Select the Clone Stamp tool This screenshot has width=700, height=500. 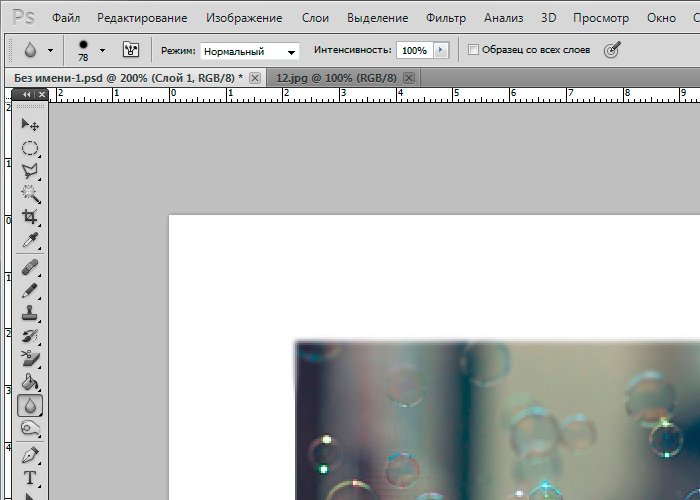[30, 313]
